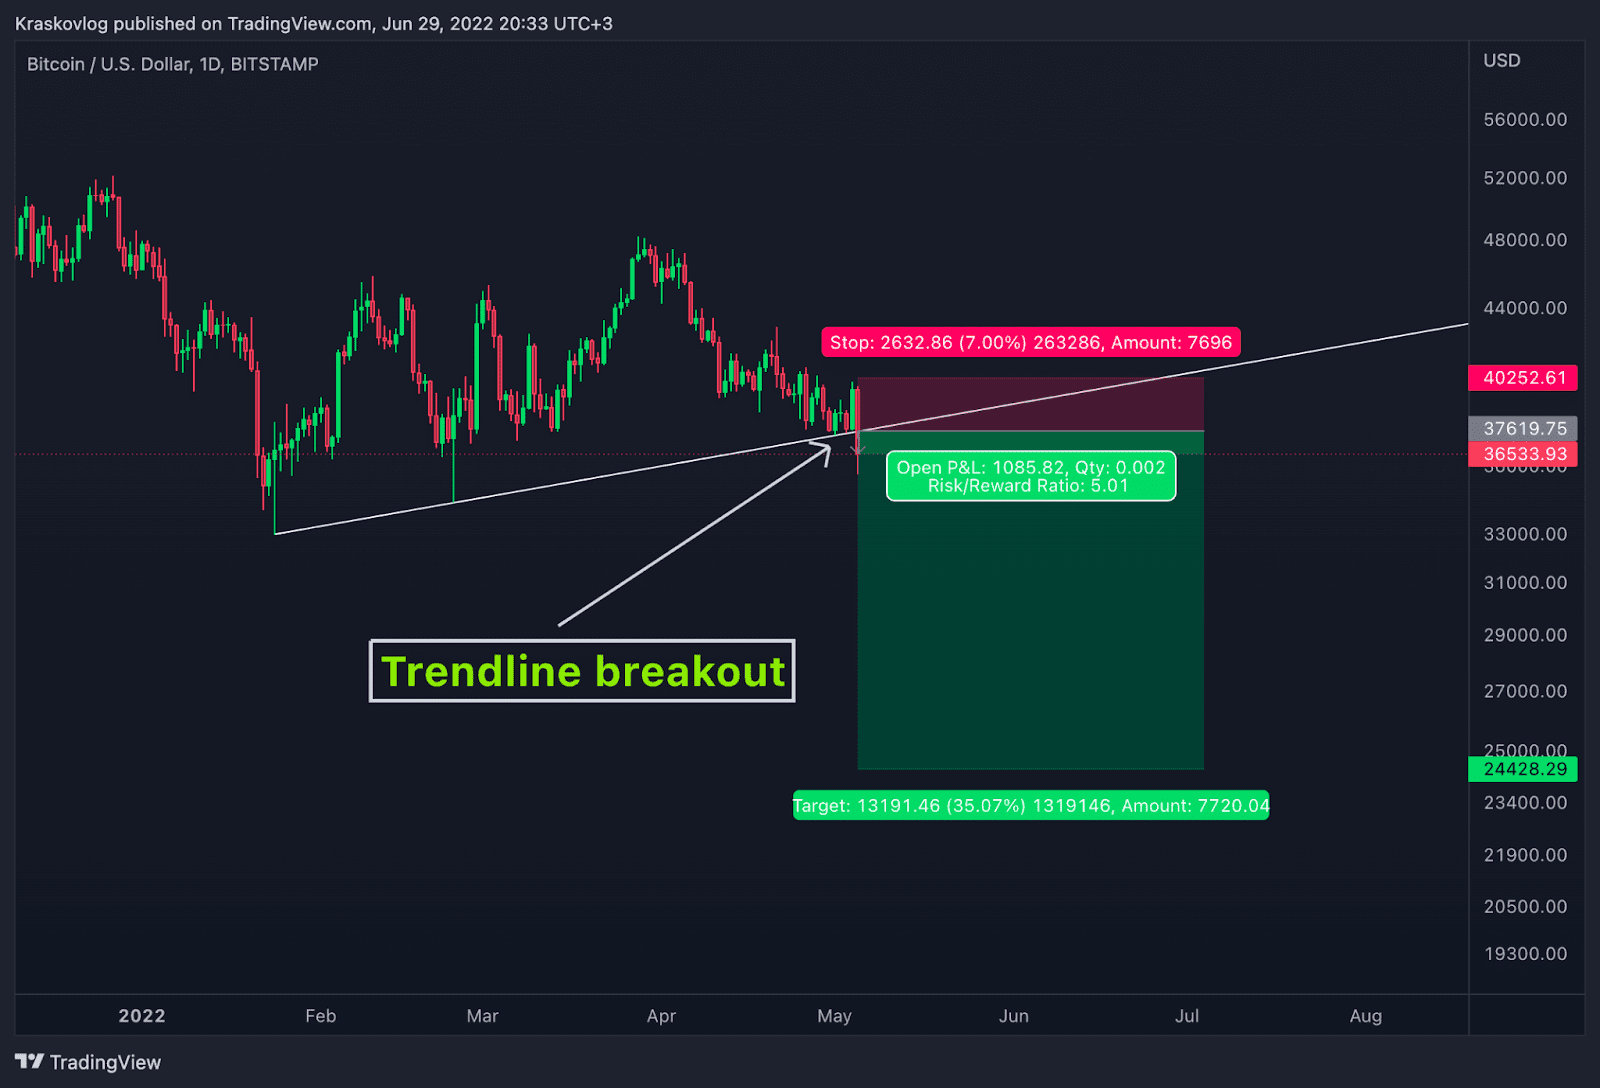Click the 33000.00 price axis label
Image resolution: width=1600 pixels, height=1088 pixels.
click(1525, 534)
